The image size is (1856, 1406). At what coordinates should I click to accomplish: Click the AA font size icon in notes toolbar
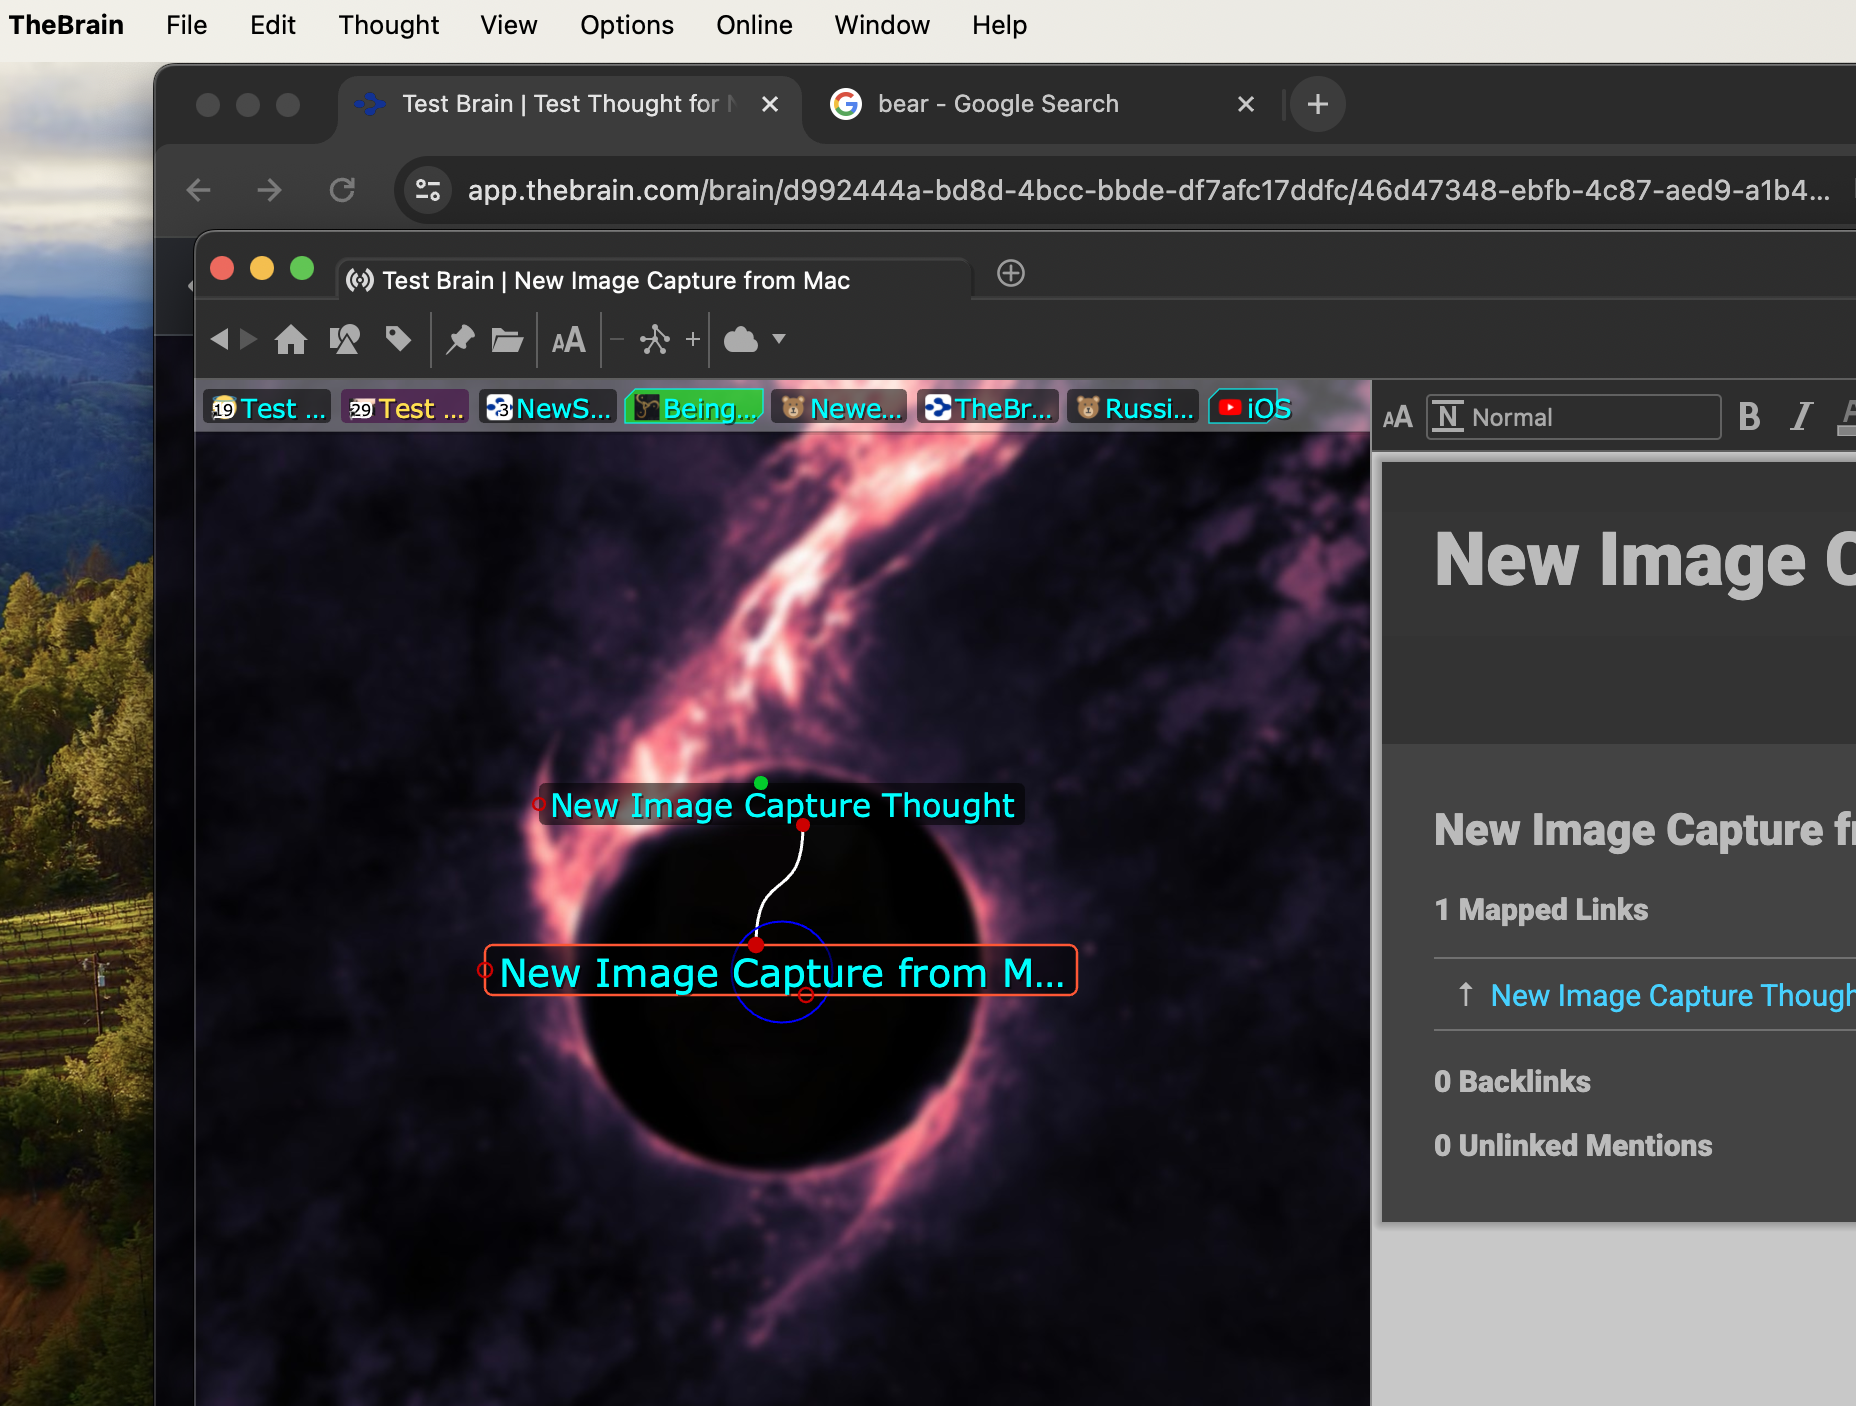[1397, 417]
